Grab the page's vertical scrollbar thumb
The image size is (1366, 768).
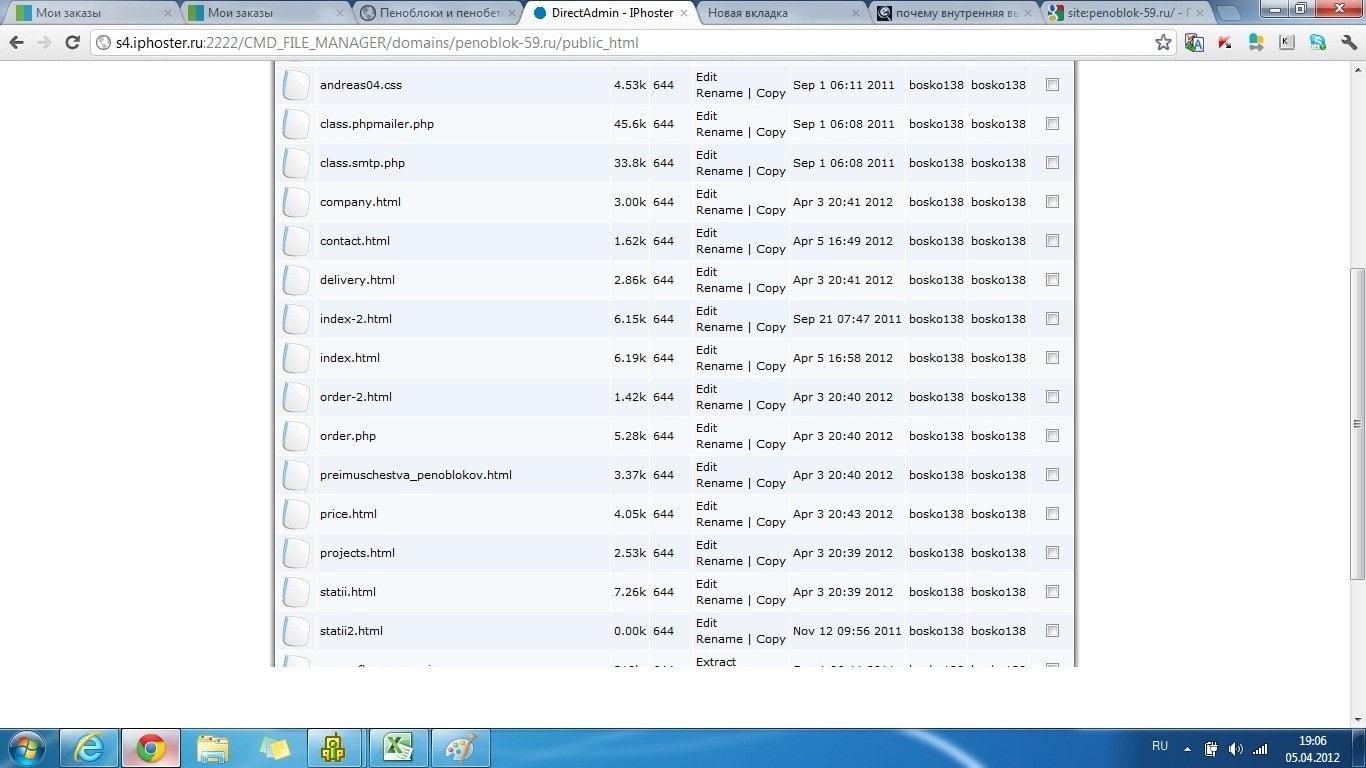pos(1357,423)
